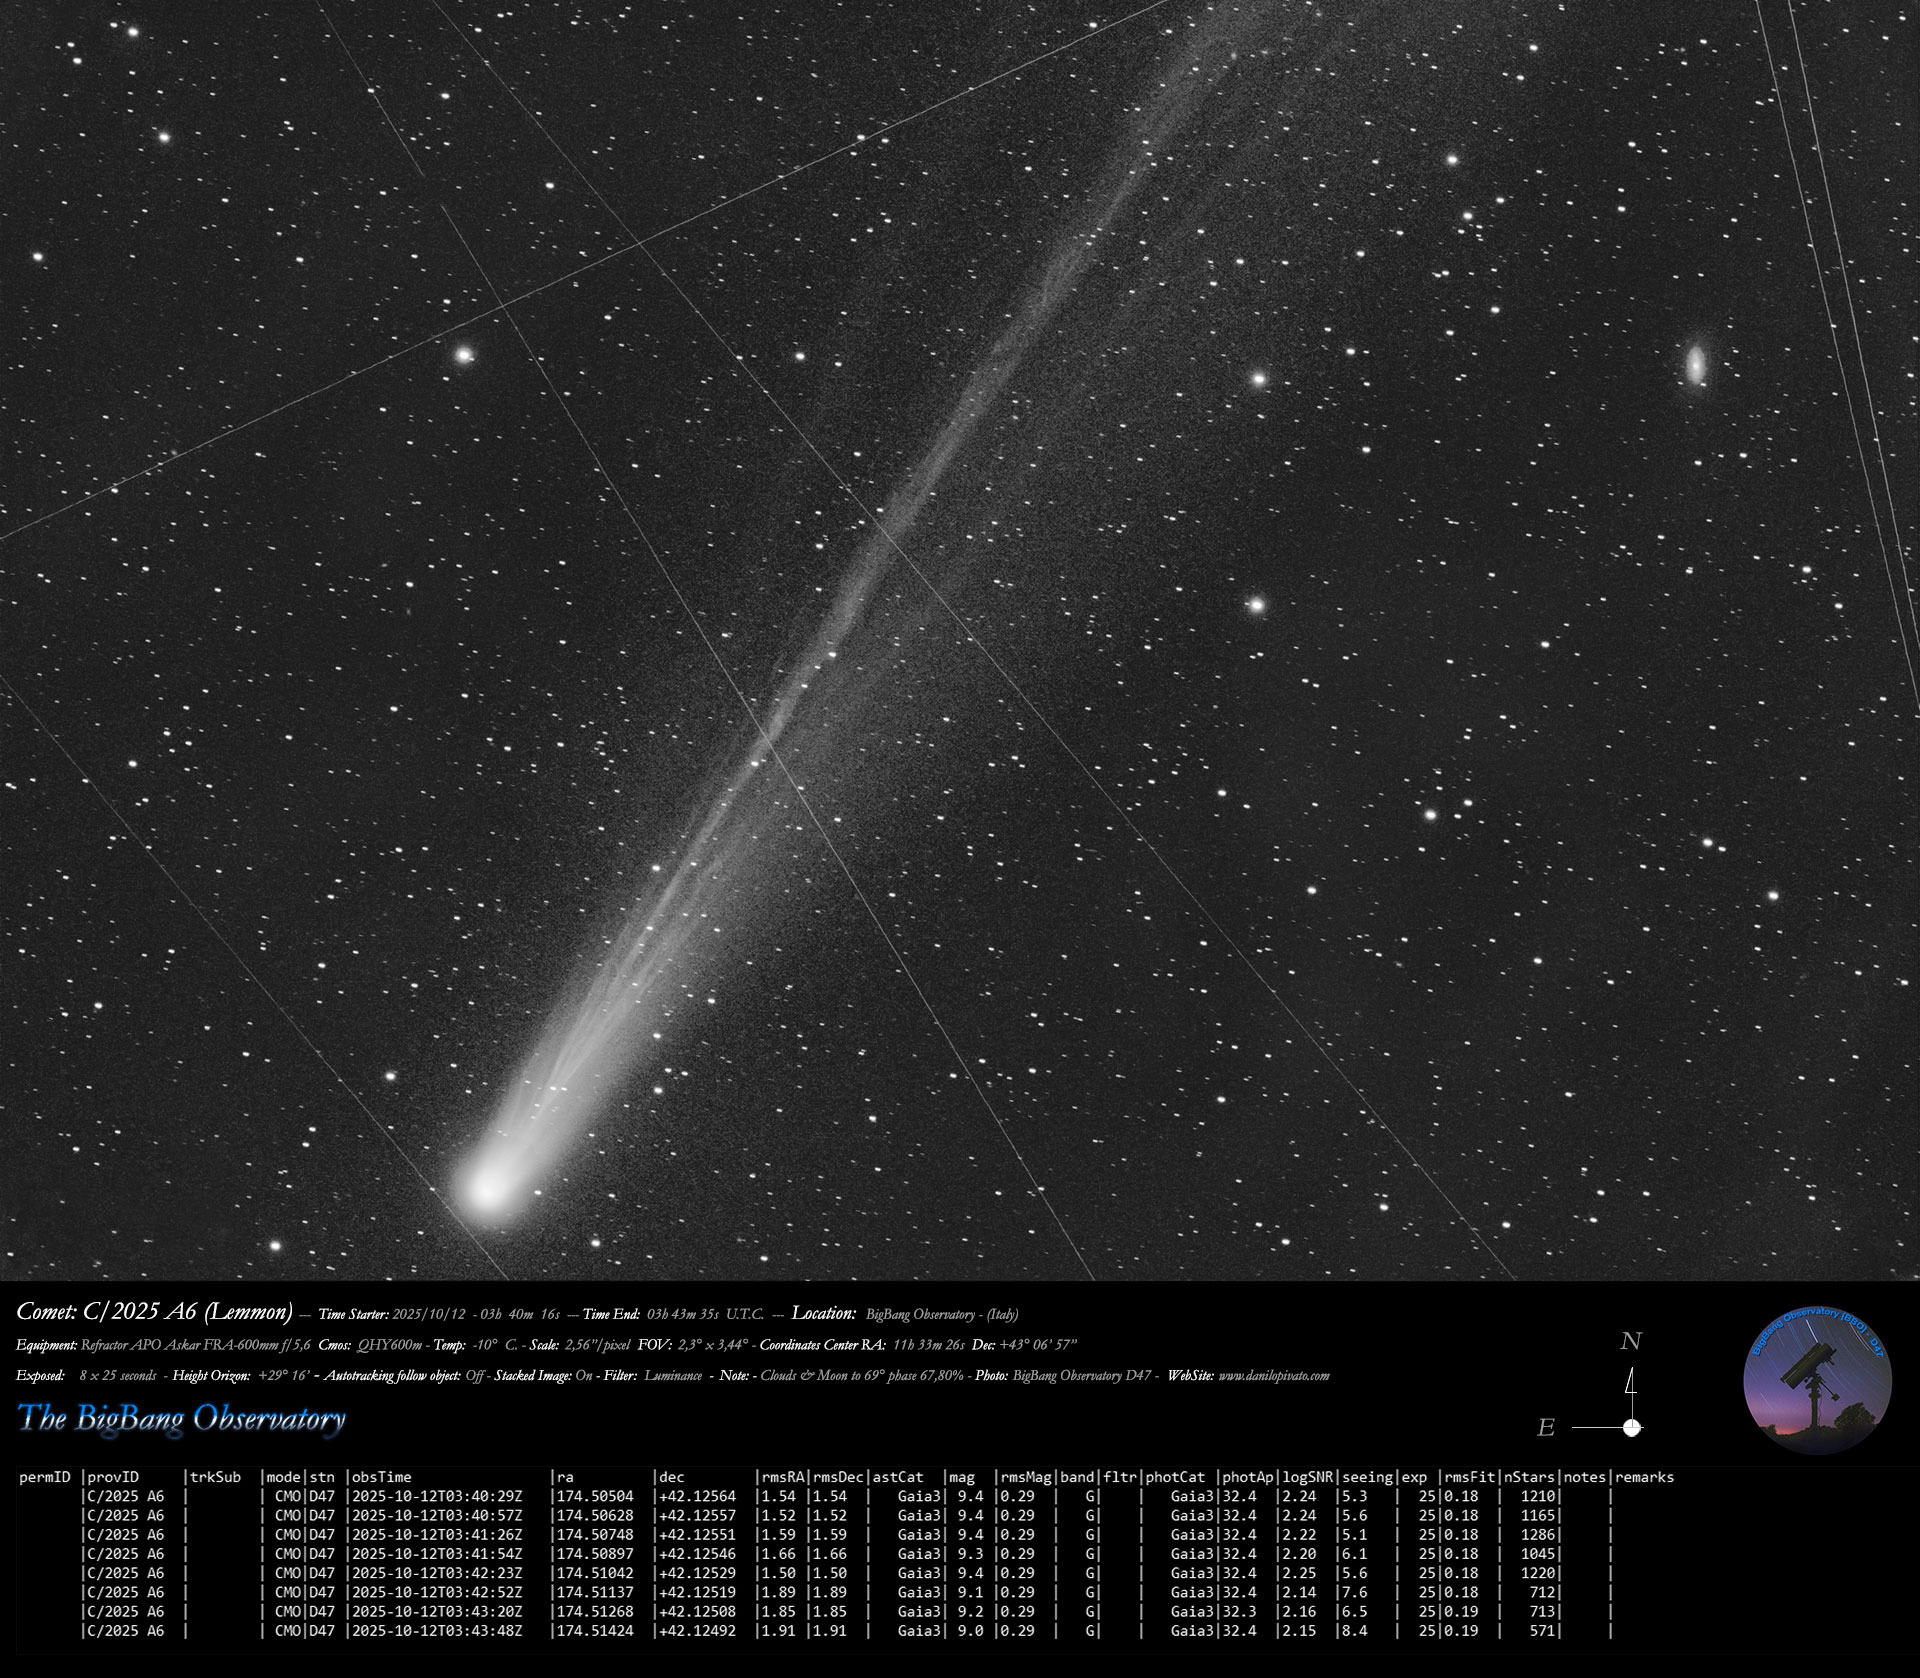Image resolution: width=1920 pixels, height=1678 pixels.
Task: Select the provID column header
Action: click(x=113, y=1477)
